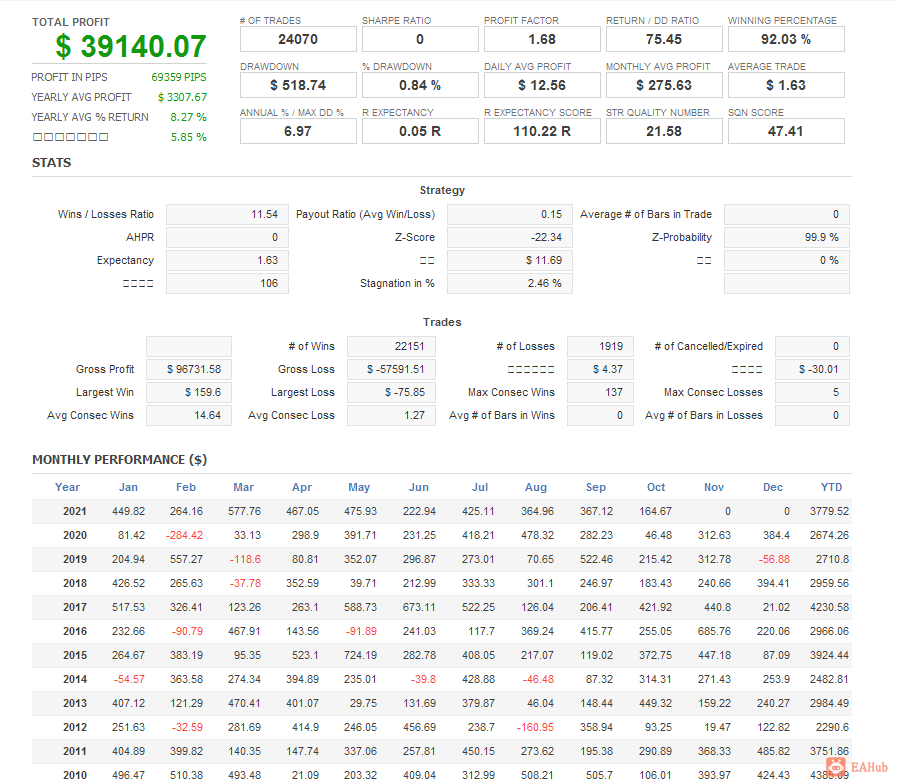The height and width of the screenshot is (782, 897).
Task: Click the yearly avg profit $ 3307.67
Action: click(182, 97)
